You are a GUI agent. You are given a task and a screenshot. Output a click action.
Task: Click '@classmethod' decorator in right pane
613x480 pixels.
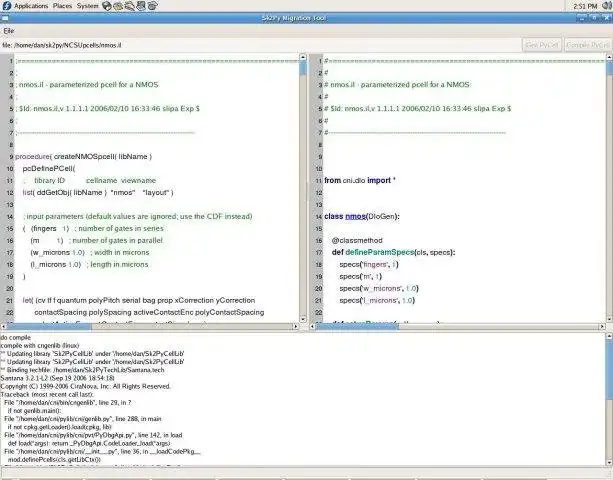pos(357,240)
